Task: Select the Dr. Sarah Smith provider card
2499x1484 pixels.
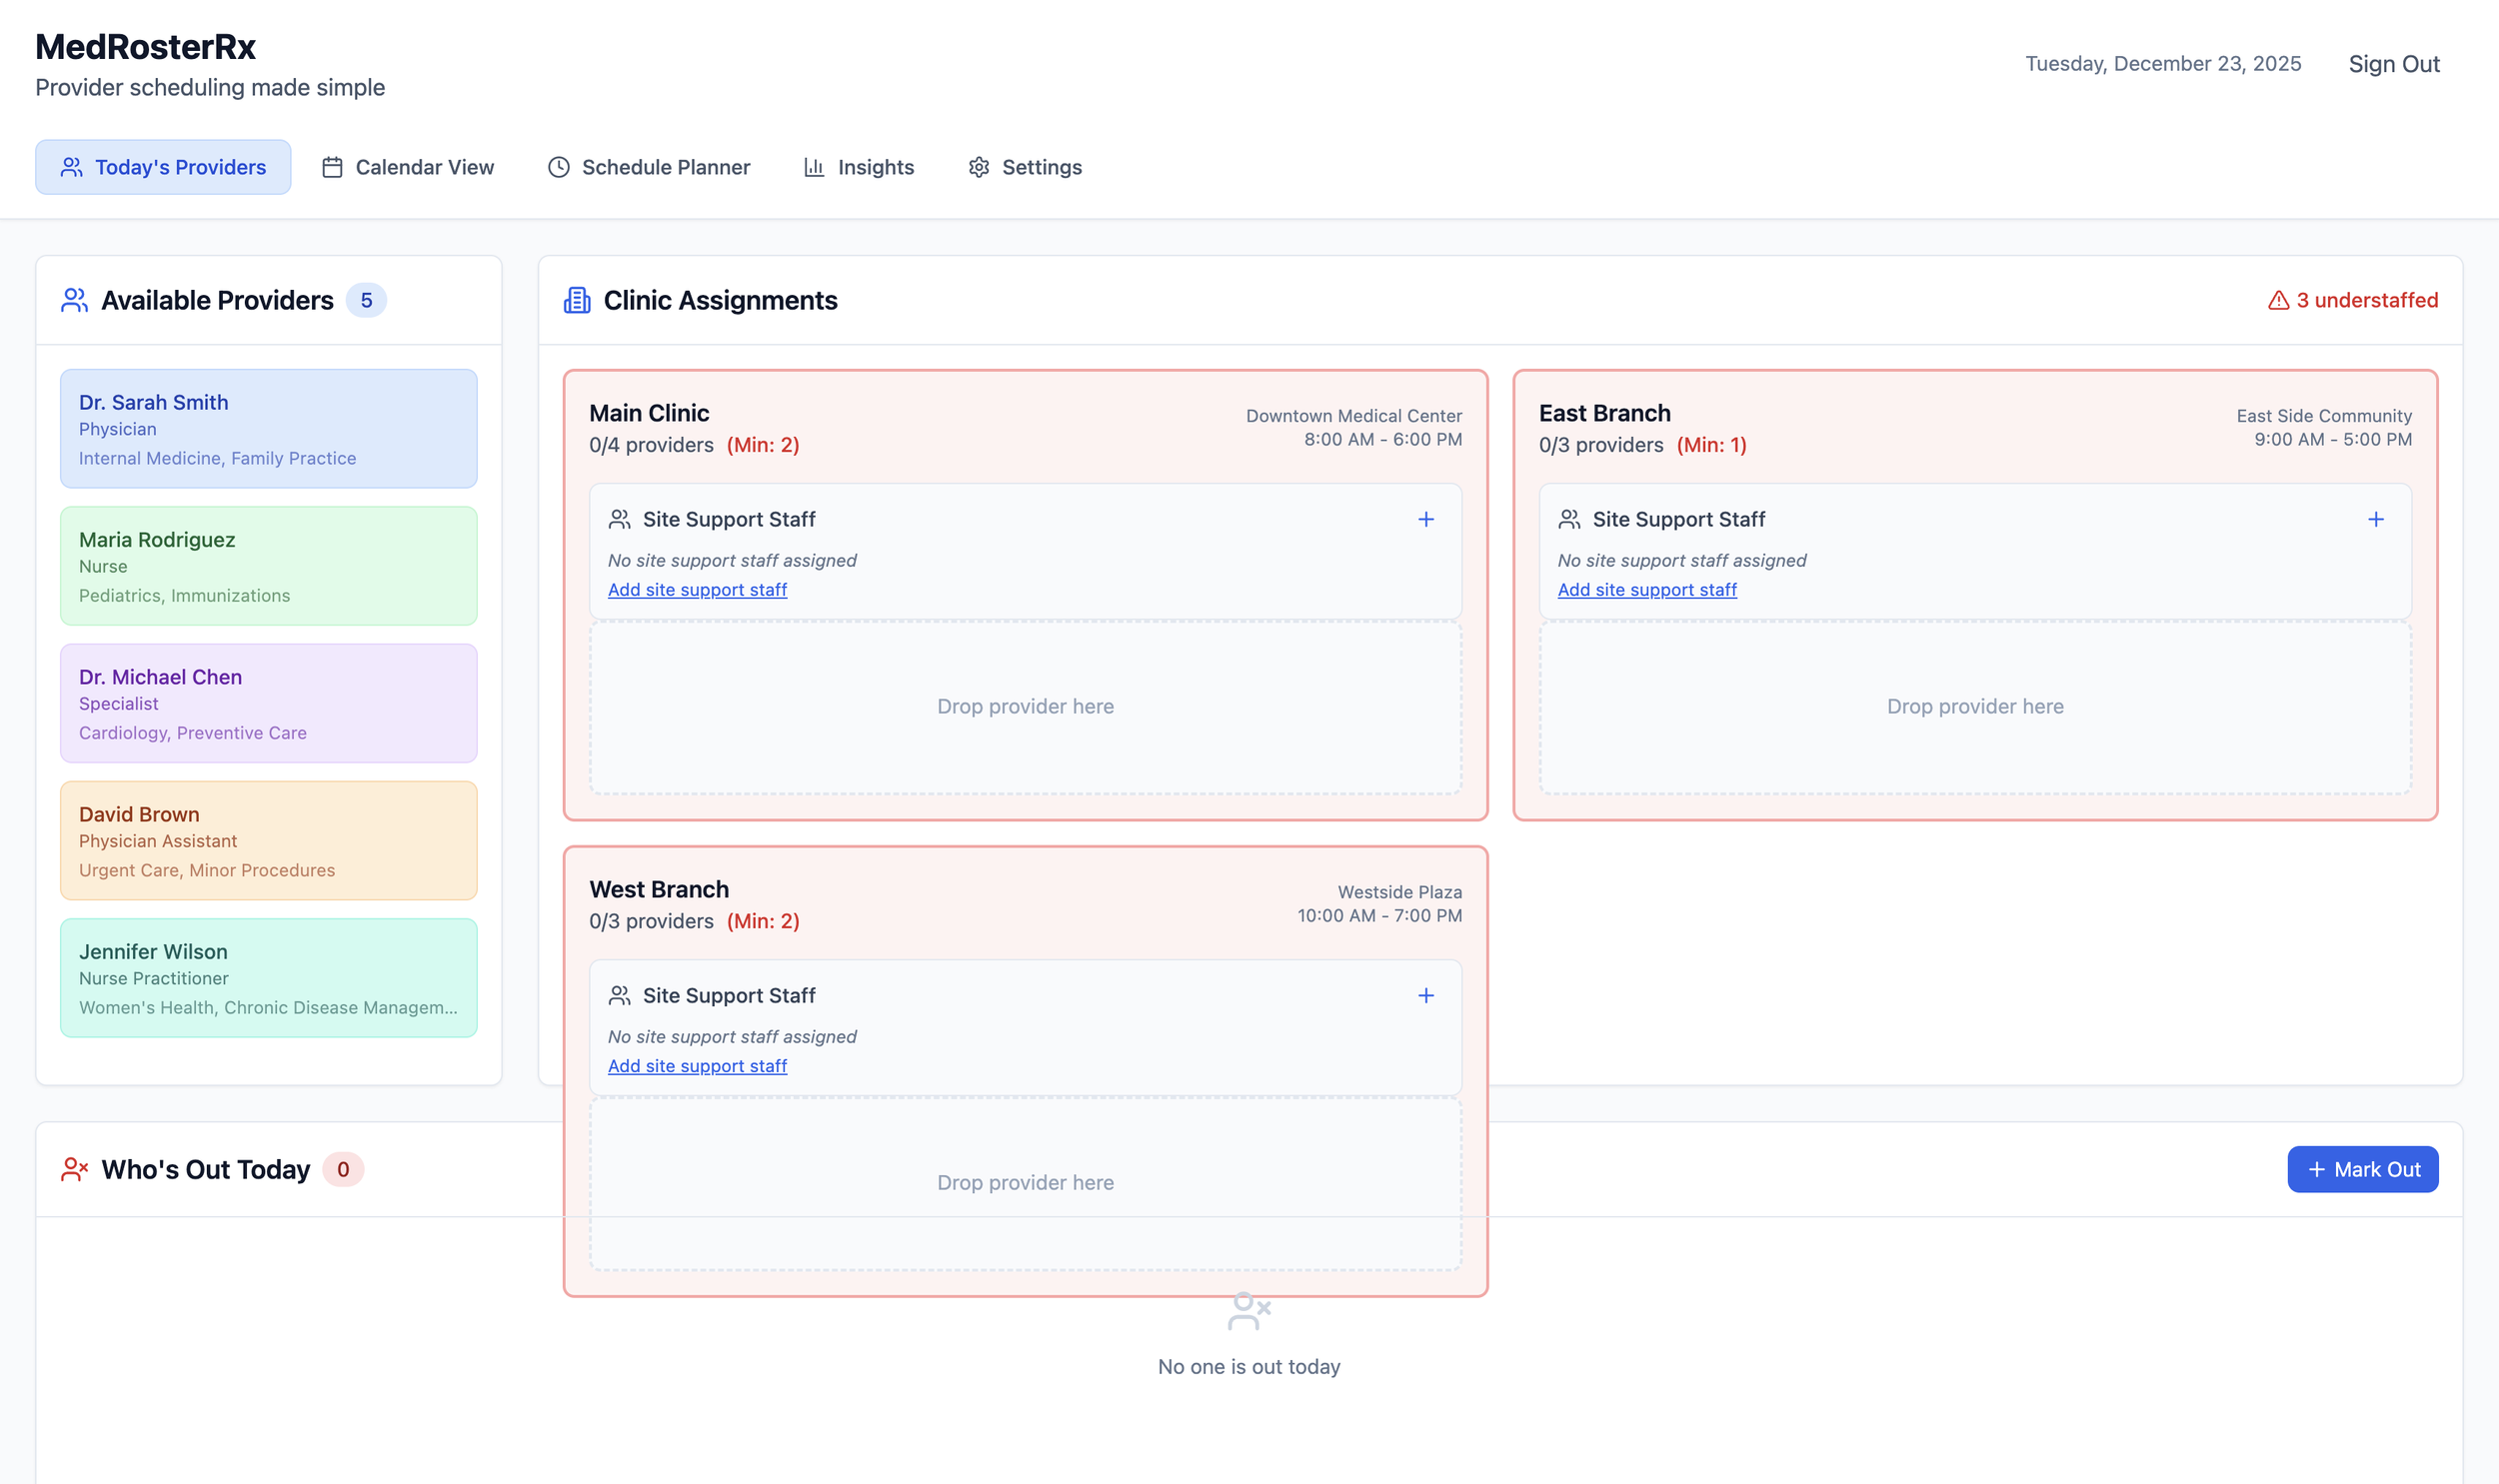Action: 268,429
